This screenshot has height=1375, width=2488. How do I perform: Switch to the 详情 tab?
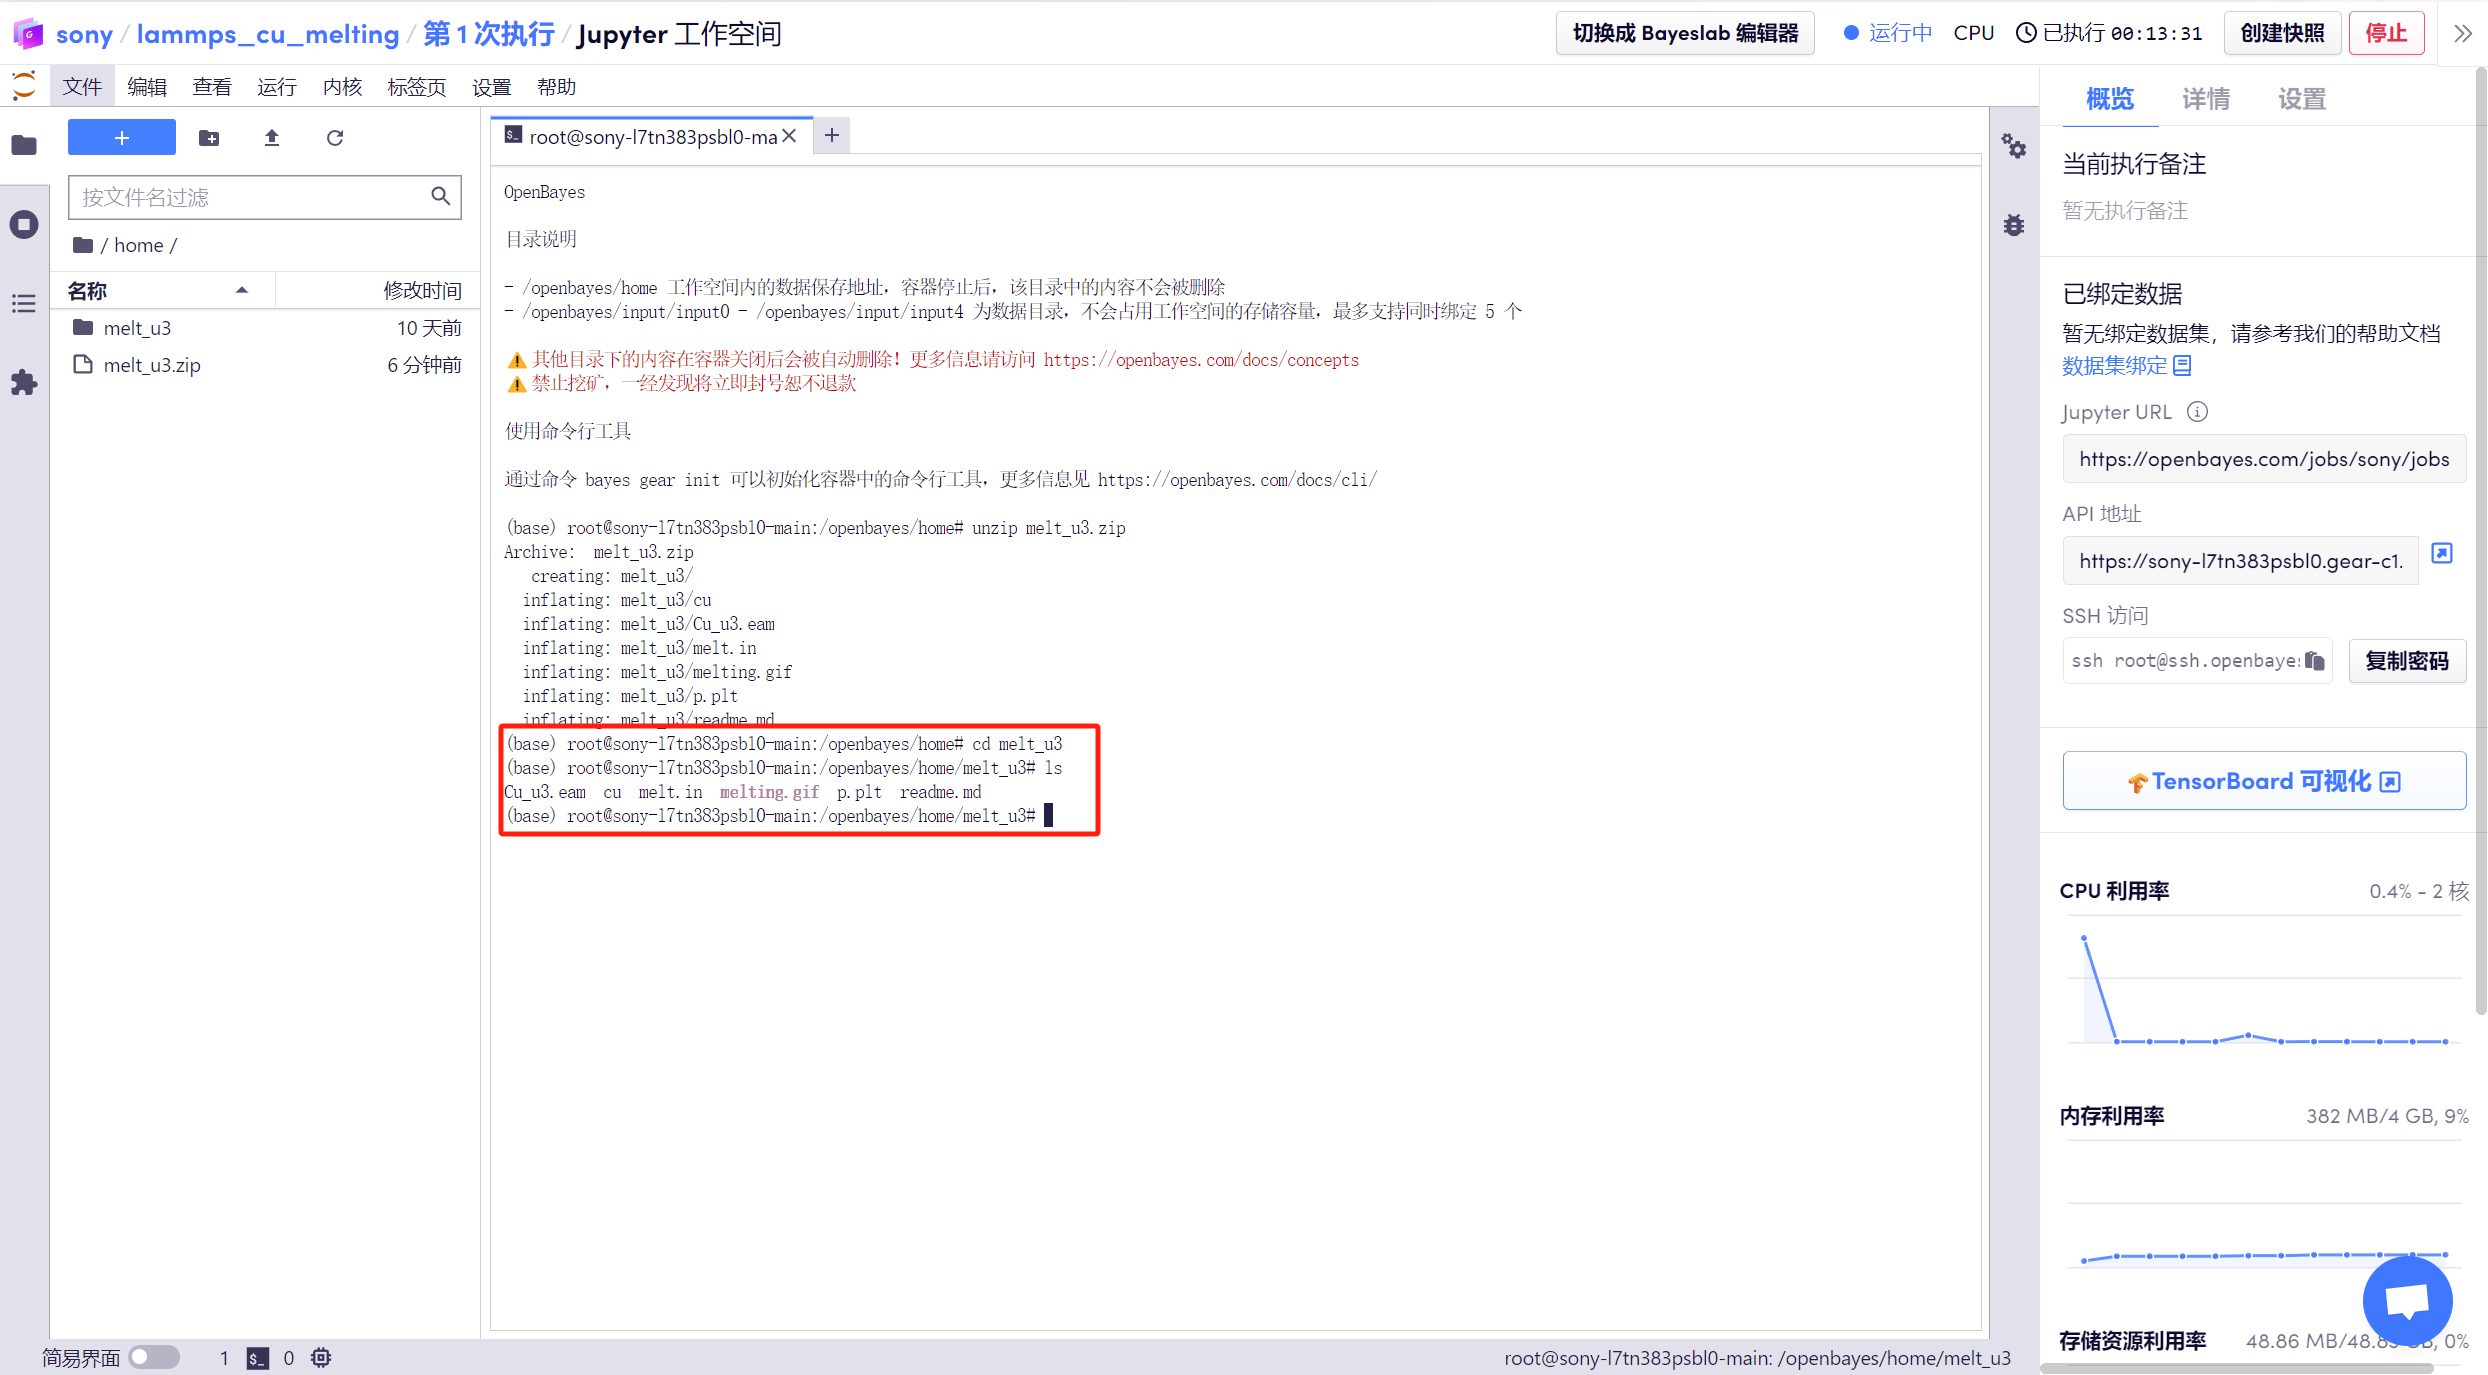2205,99
